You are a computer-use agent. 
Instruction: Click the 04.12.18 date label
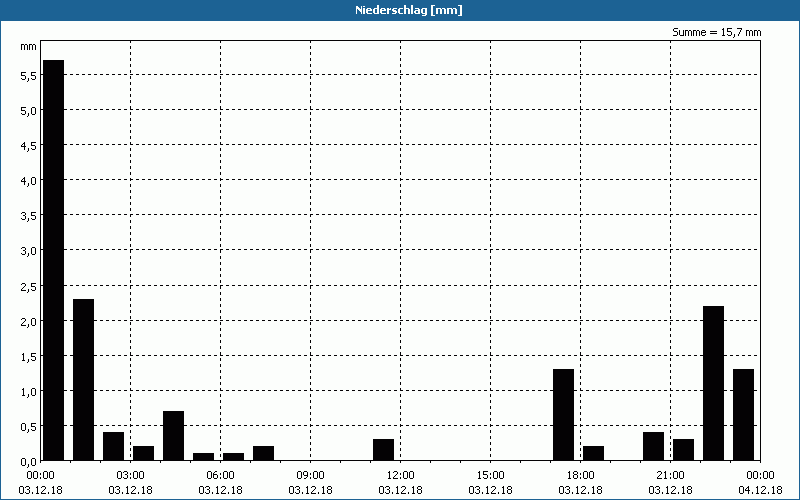[x=760, y=490]
